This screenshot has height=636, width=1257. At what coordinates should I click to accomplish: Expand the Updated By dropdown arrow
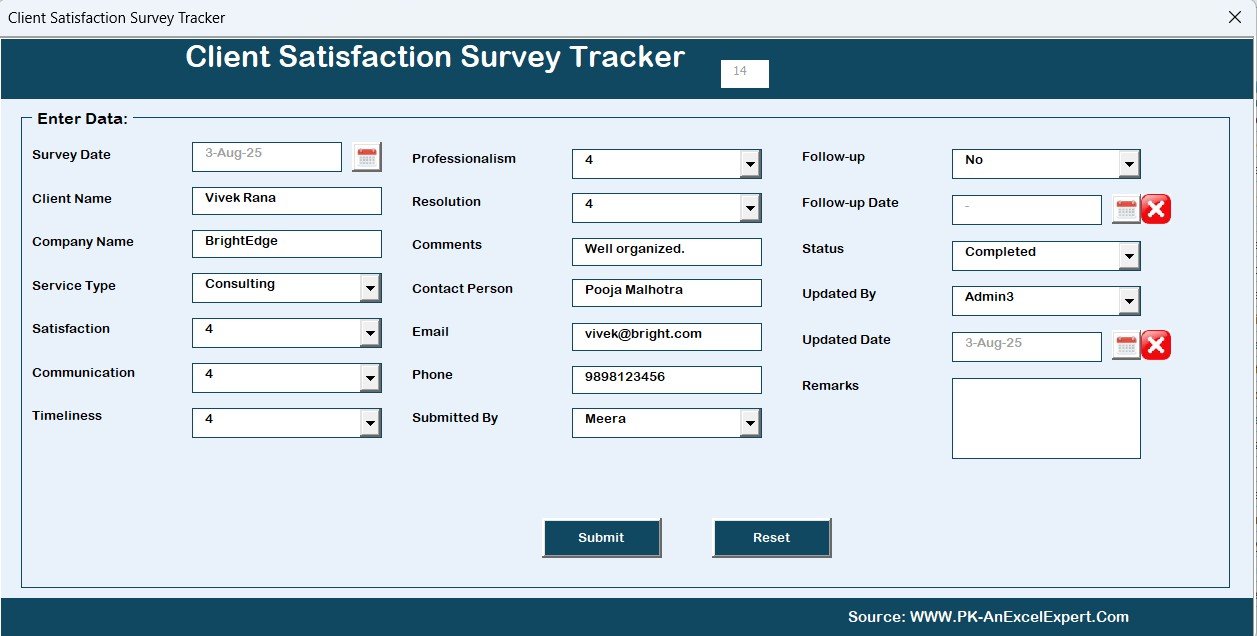[x=1129, y=301]
